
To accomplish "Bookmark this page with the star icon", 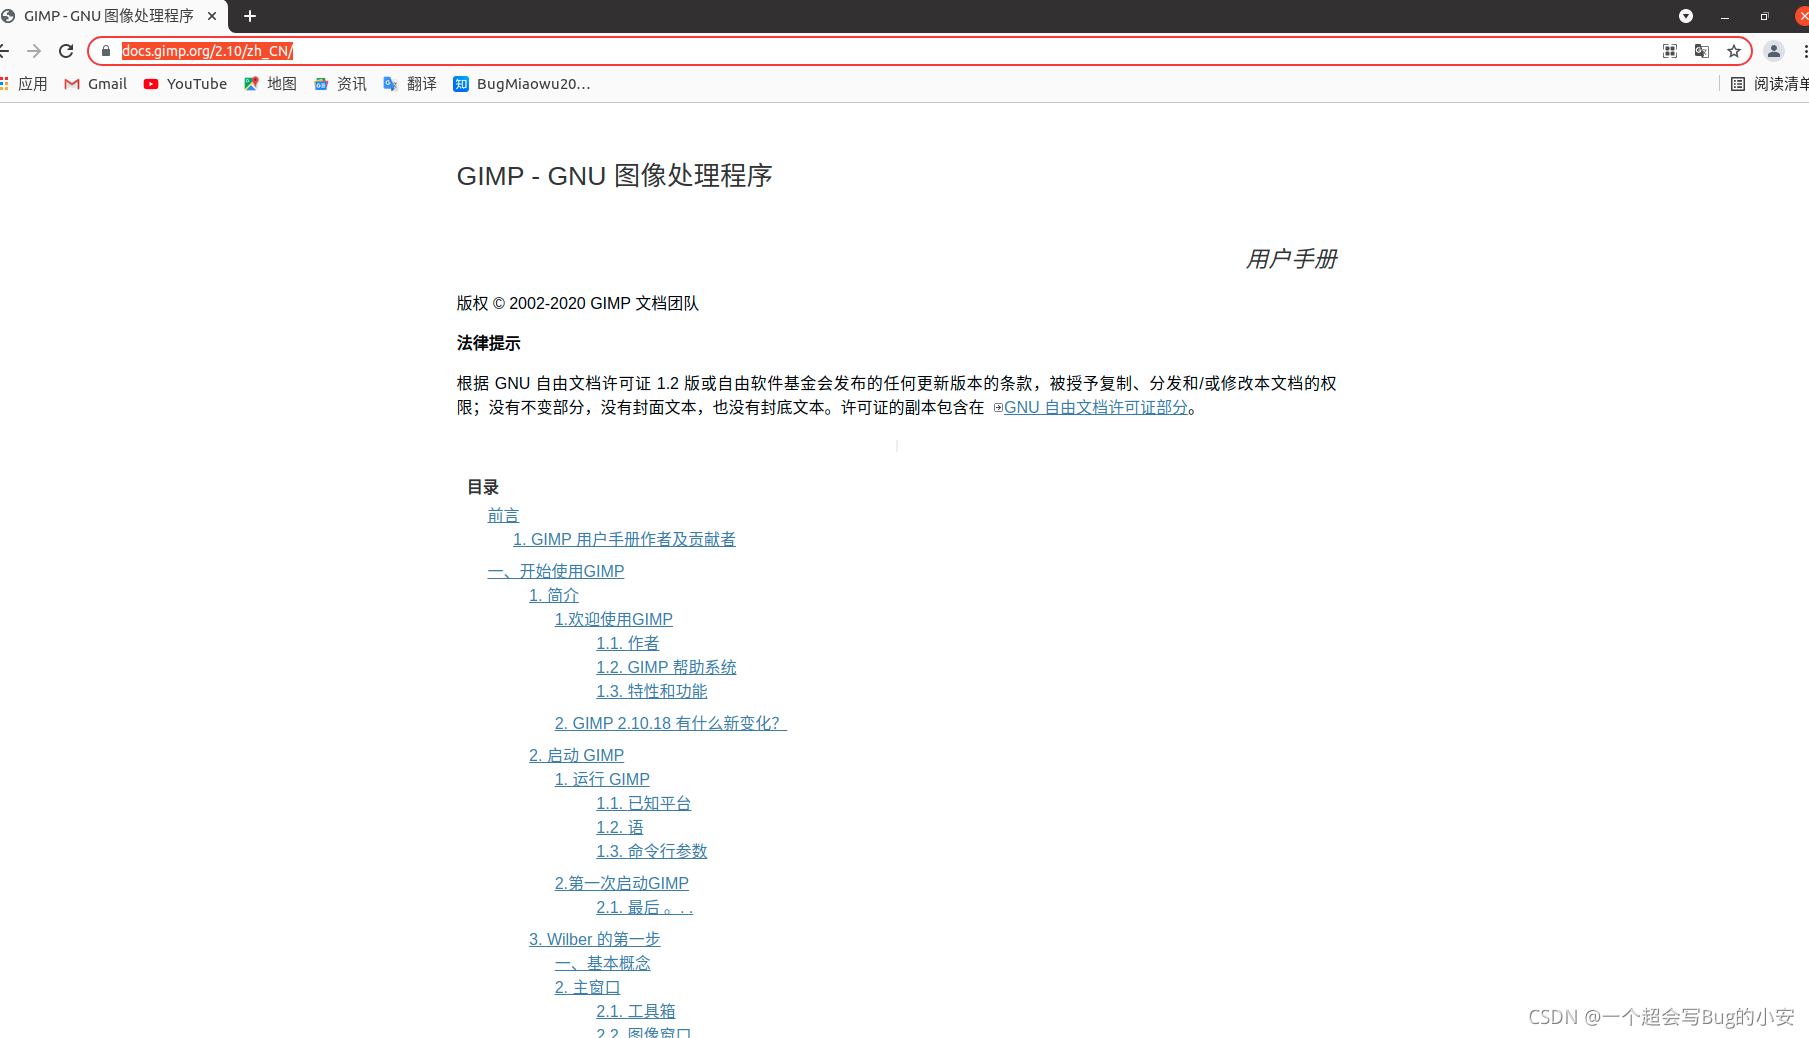I will tap(1734, 51).
